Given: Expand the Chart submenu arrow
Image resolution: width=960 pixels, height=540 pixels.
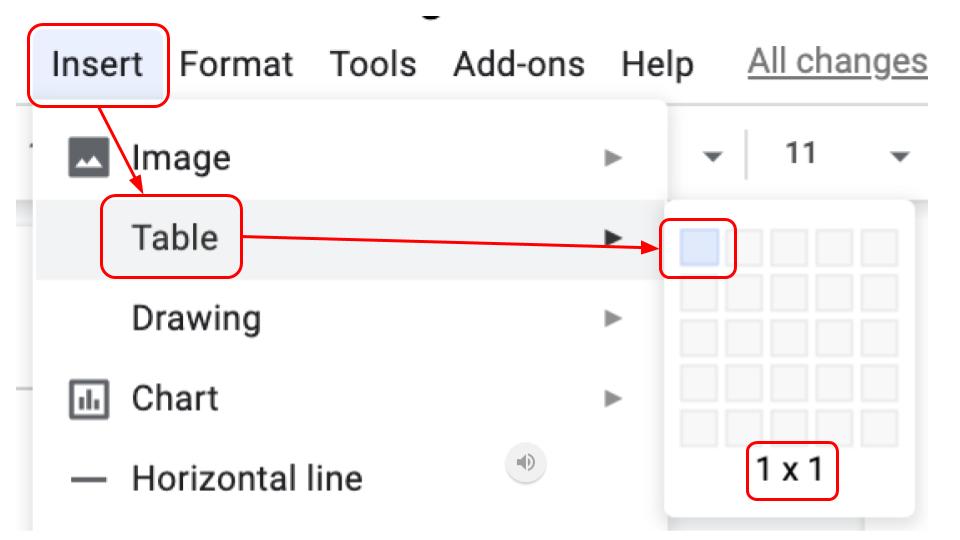Looking at the screenshot, I should [613, 399].
